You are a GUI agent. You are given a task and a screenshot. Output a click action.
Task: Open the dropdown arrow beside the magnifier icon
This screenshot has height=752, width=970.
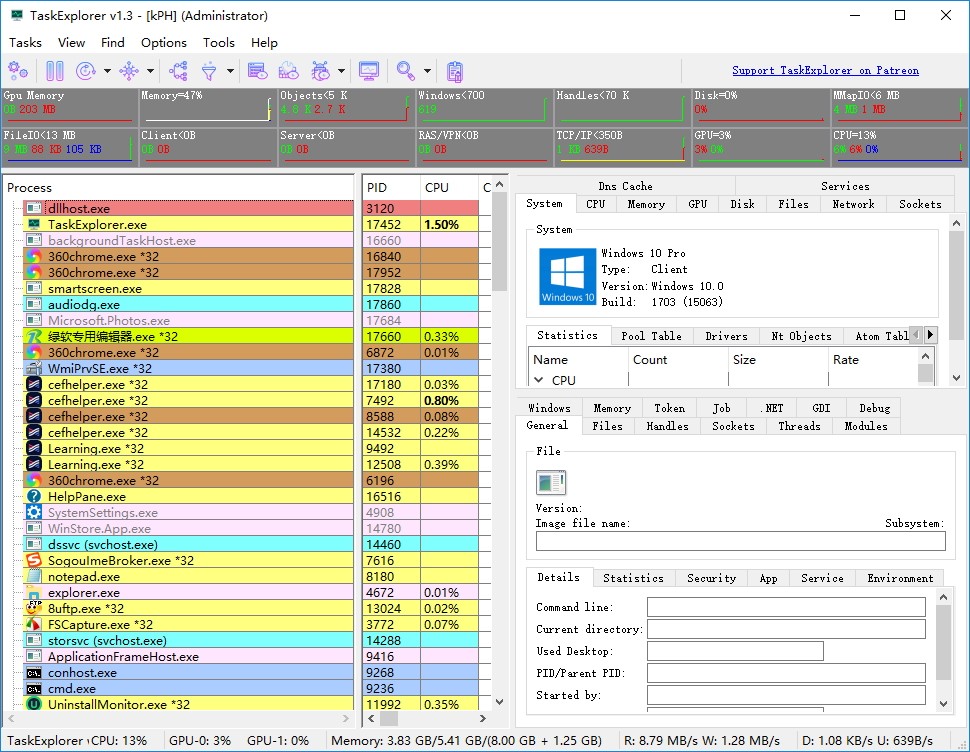pyautogui.click(x=427, y=71)
